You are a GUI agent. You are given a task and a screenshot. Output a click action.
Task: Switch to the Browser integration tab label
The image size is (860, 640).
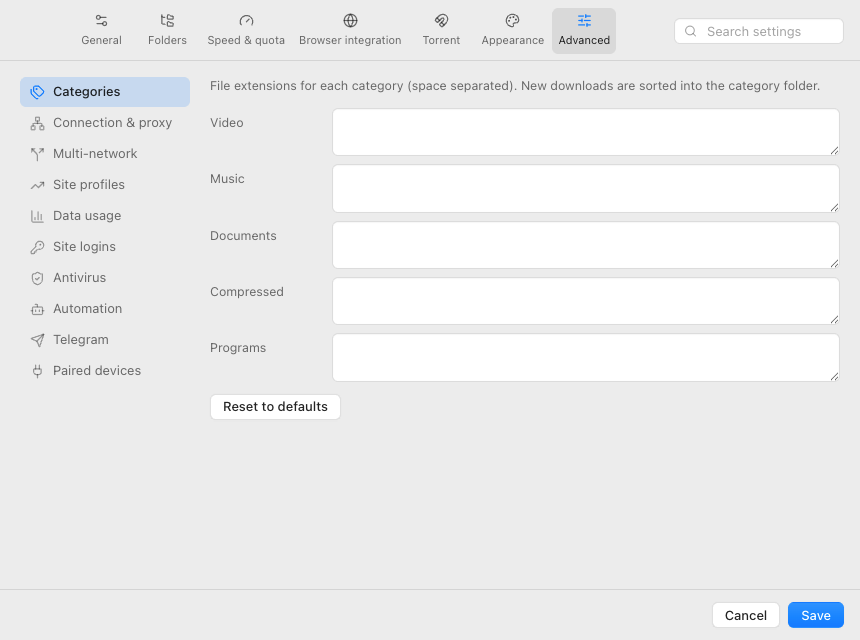tap(350, 40)
